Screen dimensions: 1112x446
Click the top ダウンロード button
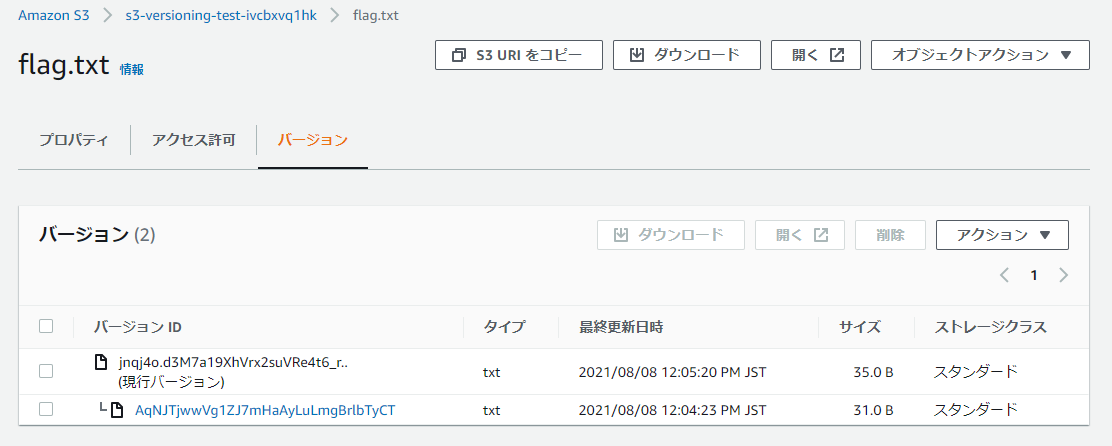tap(686, 55)
